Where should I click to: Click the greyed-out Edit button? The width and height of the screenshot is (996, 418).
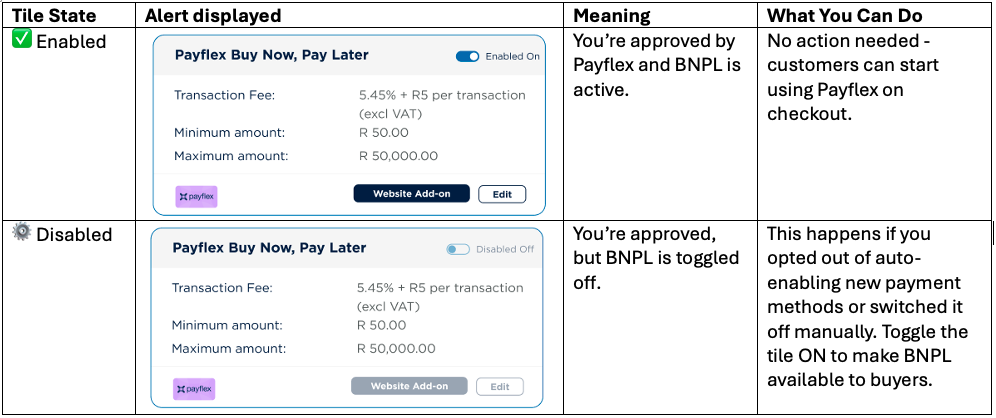[500, 386]
